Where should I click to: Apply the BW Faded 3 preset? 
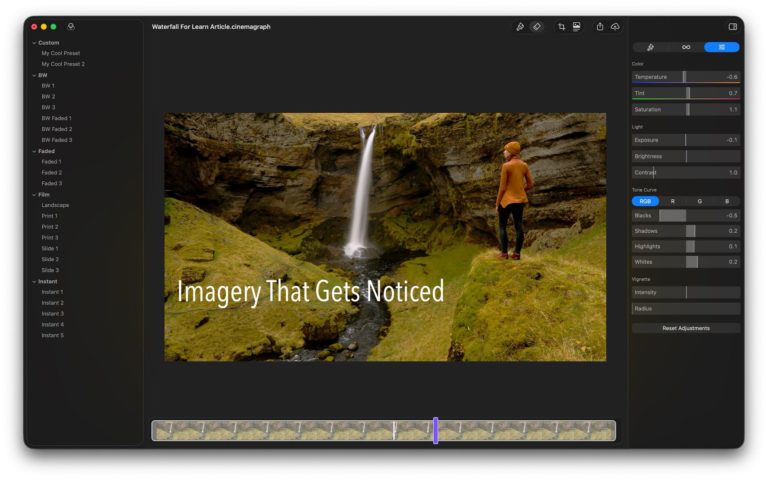click(56, 140)
